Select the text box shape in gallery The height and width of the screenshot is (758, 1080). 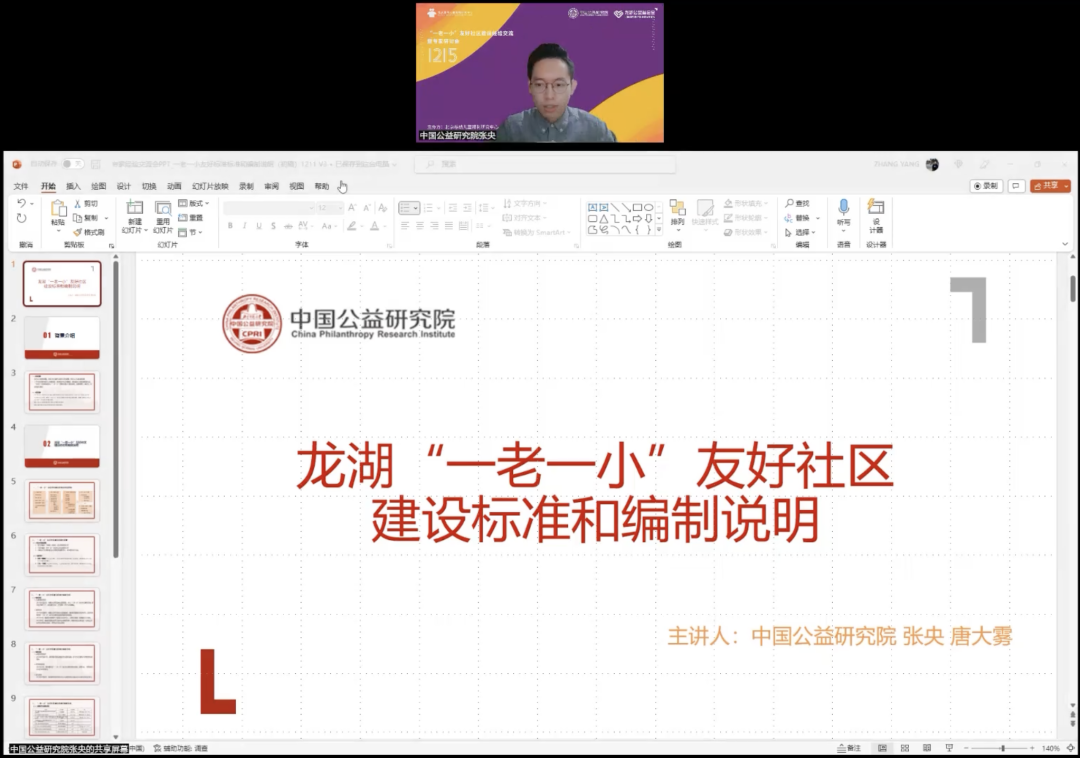592,207
